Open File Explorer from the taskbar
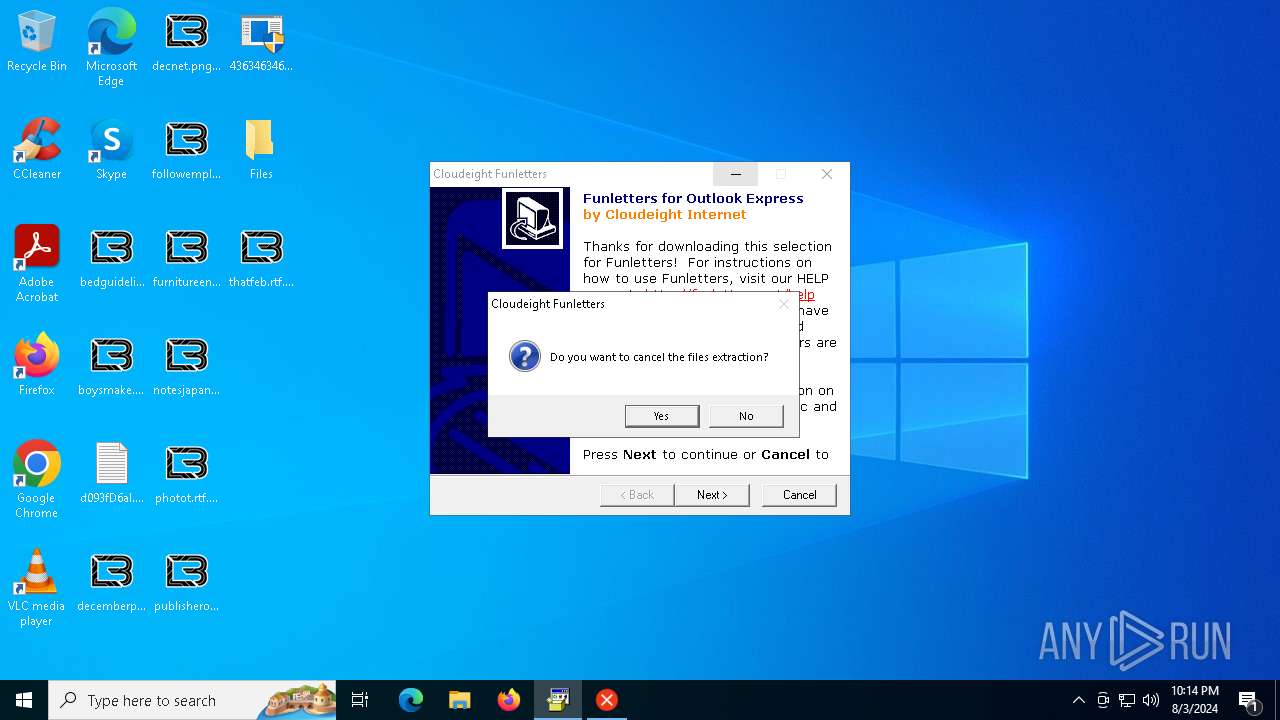Image resolution: width=1280 pixels, height=720 pixels. (460, 700)
